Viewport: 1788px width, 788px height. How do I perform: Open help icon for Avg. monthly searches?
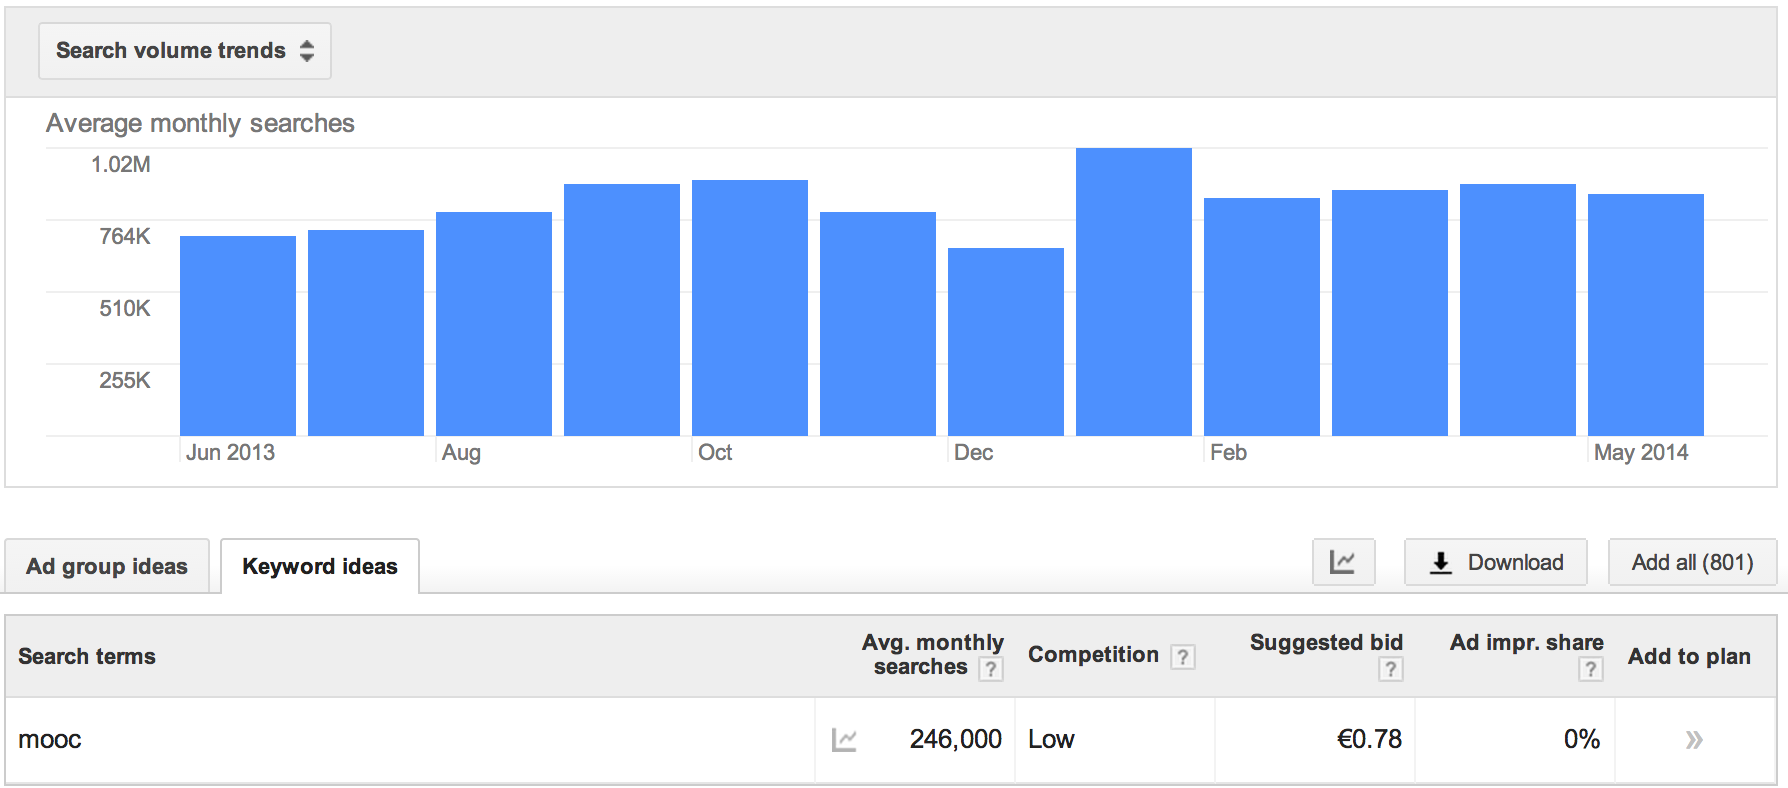pyautogui.click(x=990, y=669)
